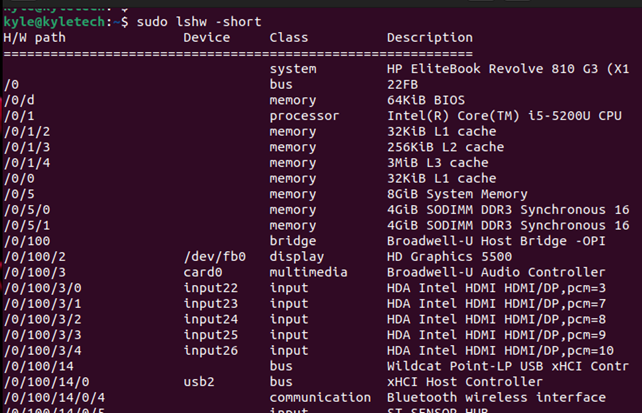The image size is (642, 413).
Task: Click the '8GiB System Memory' entry
Action: 457,194
